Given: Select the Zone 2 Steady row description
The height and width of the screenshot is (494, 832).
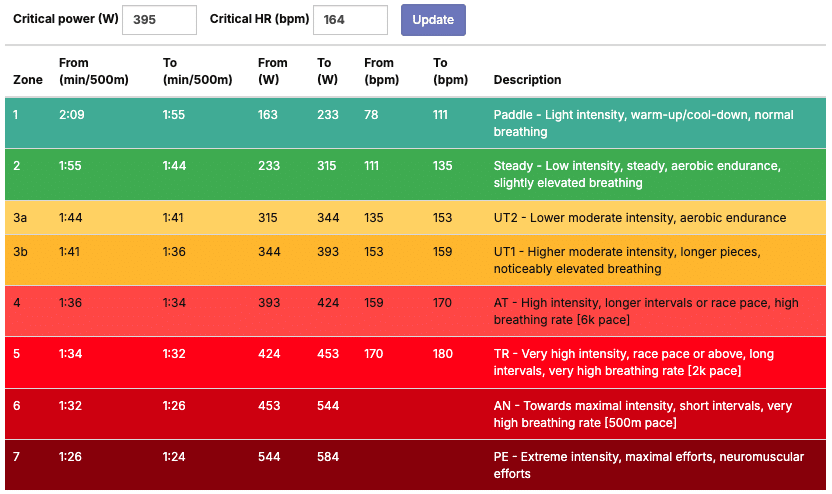Looking at the screenshot, I should pos(637,174).
